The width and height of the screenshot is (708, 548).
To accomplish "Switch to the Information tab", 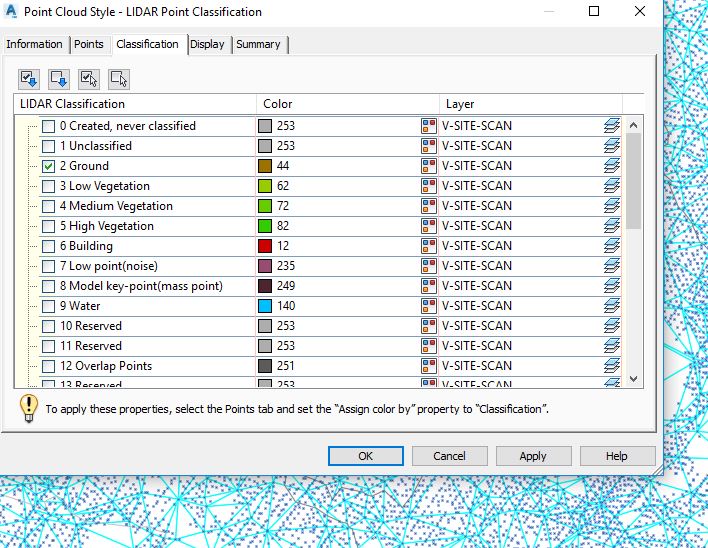I will pos(34,44).
